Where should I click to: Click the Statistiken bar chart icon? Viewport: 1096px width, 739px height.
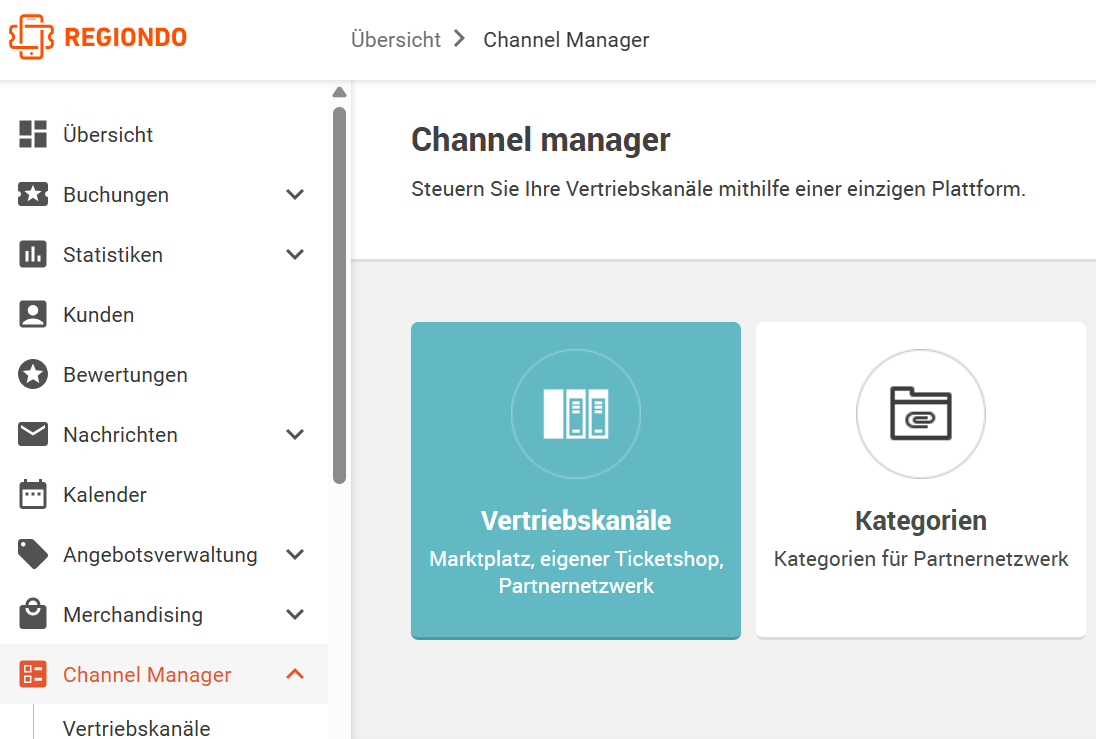pyautogui.click(x=33, y=254)
